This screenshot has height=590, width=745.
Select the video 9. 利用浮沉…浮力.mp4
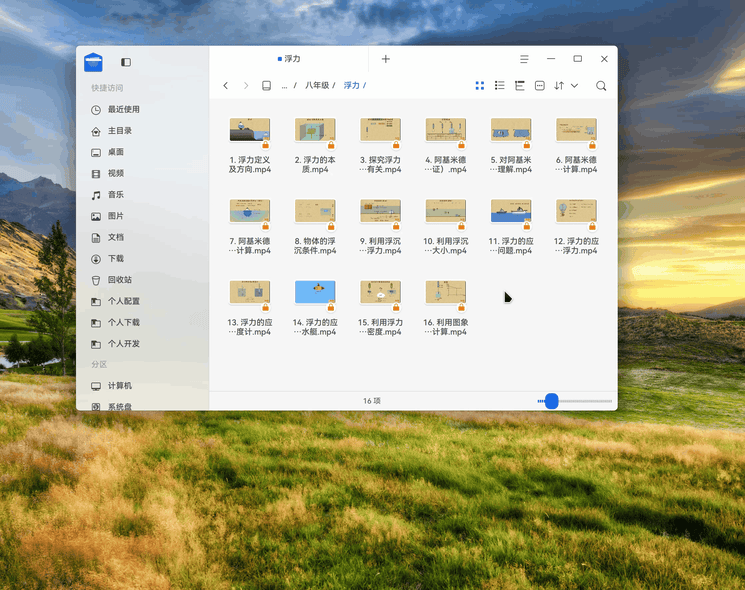(380, 227)
